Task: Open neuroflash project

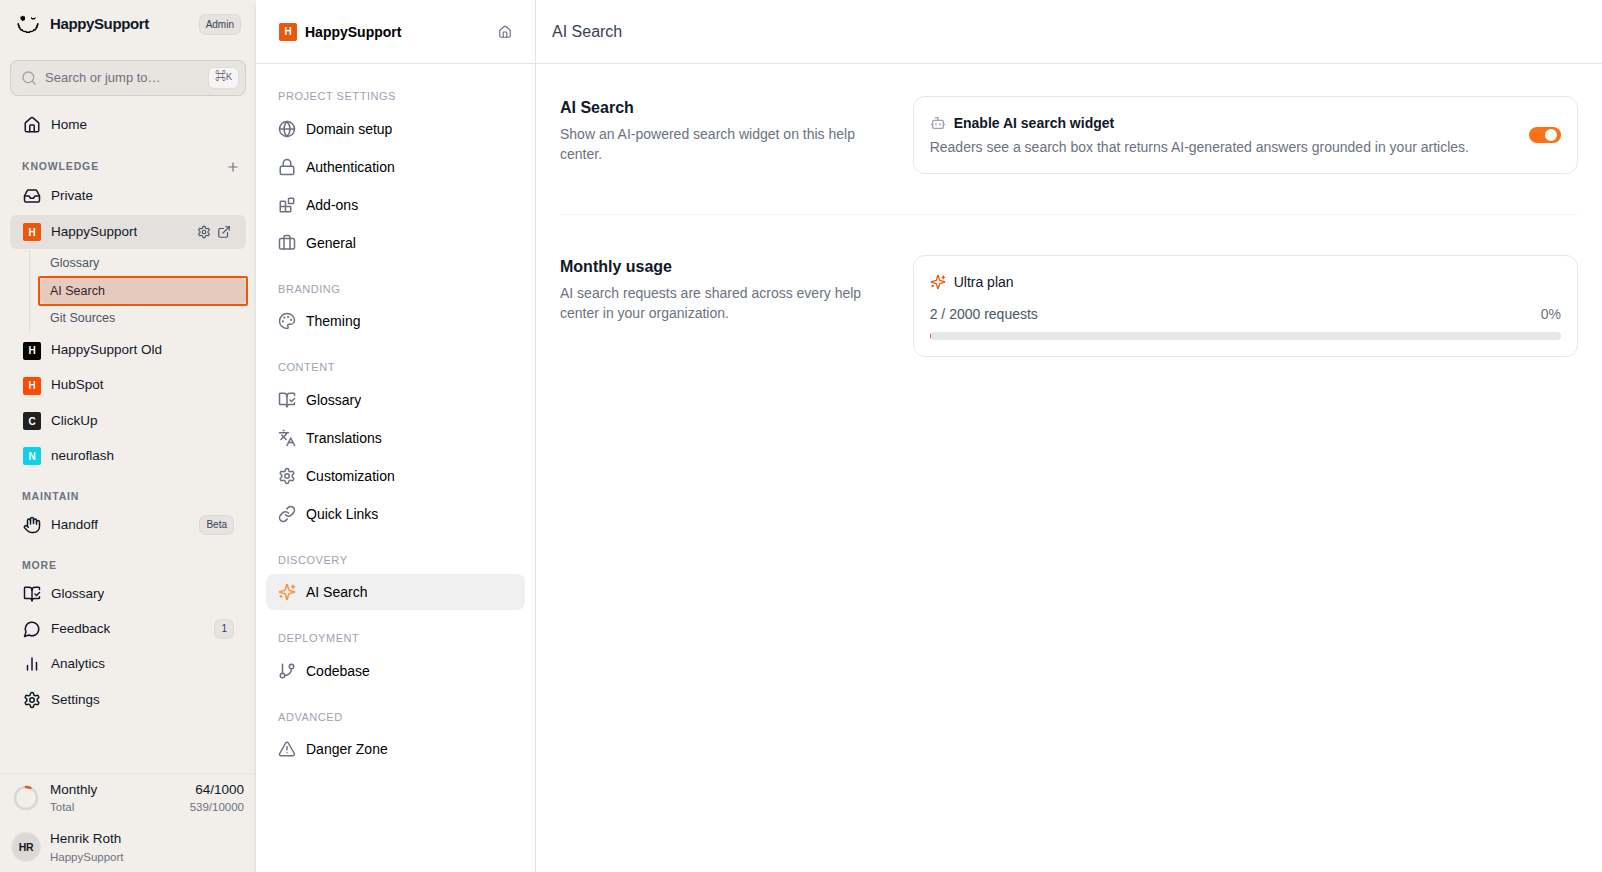Action: tap(128, 456)
